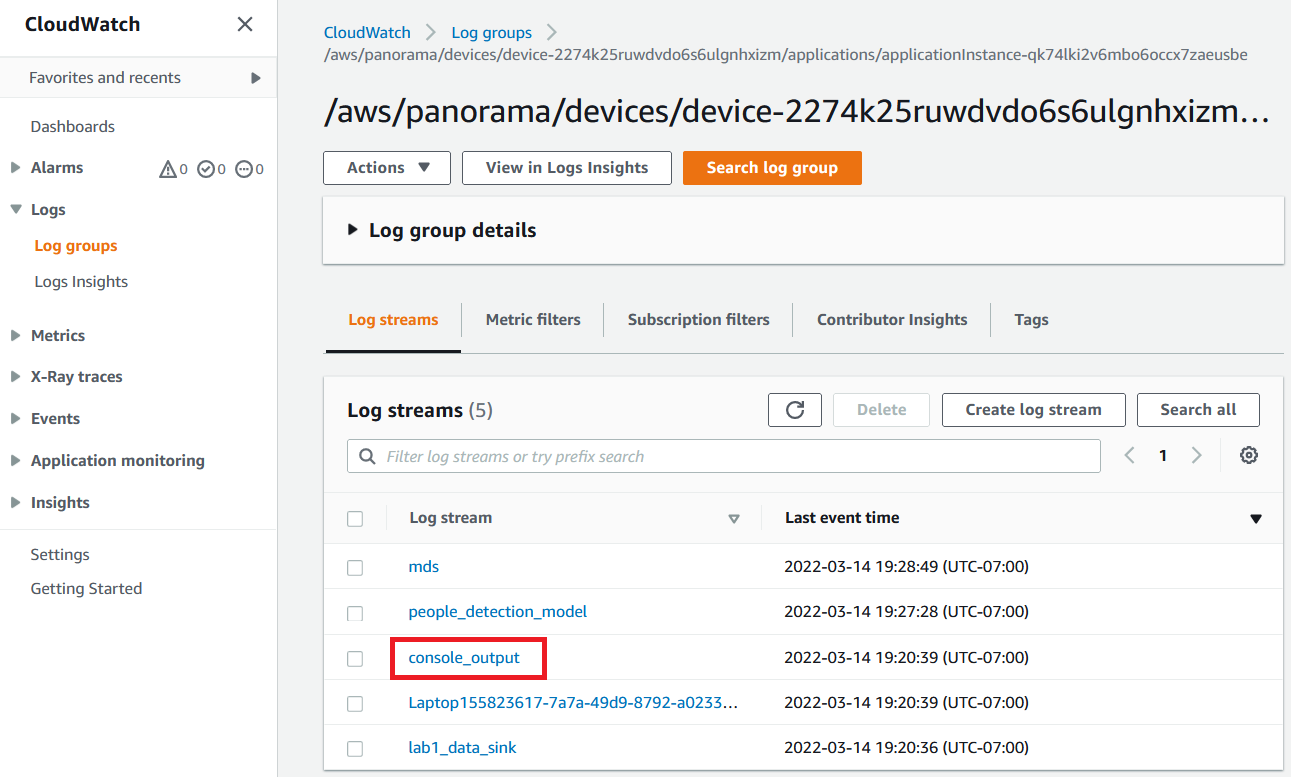Focus the filter log streams search field

[724, 456]
